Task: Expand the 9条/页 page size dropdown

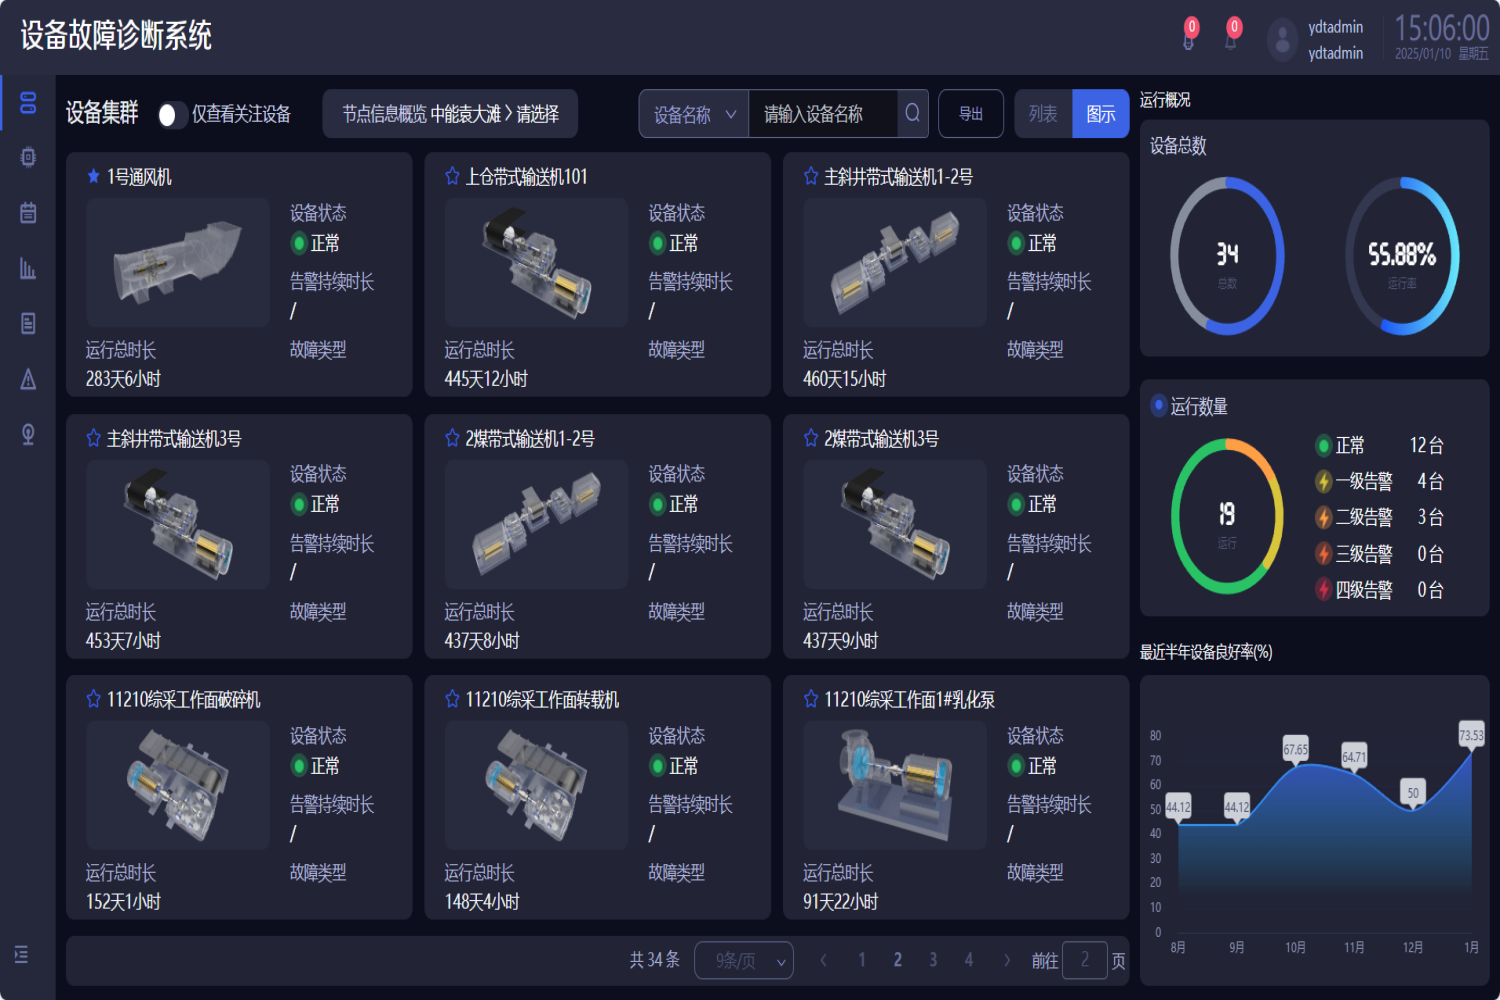Action: (x=743, y=961)
